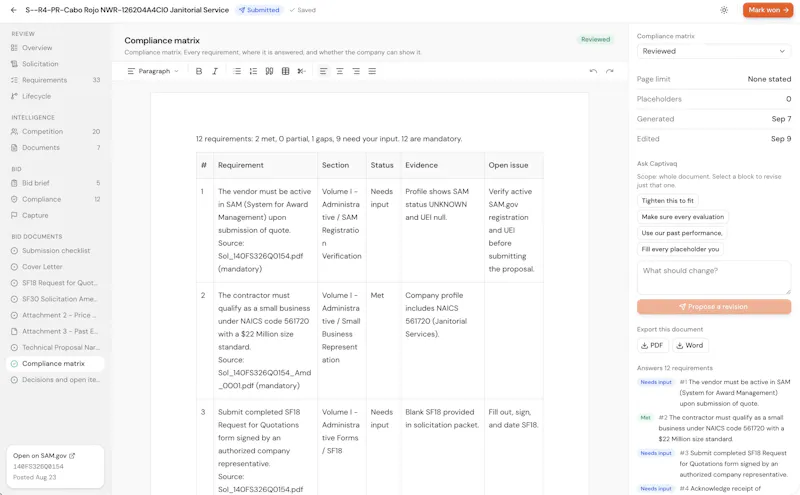
Task: Insert a numbered list
Action: tap(253, 71)
